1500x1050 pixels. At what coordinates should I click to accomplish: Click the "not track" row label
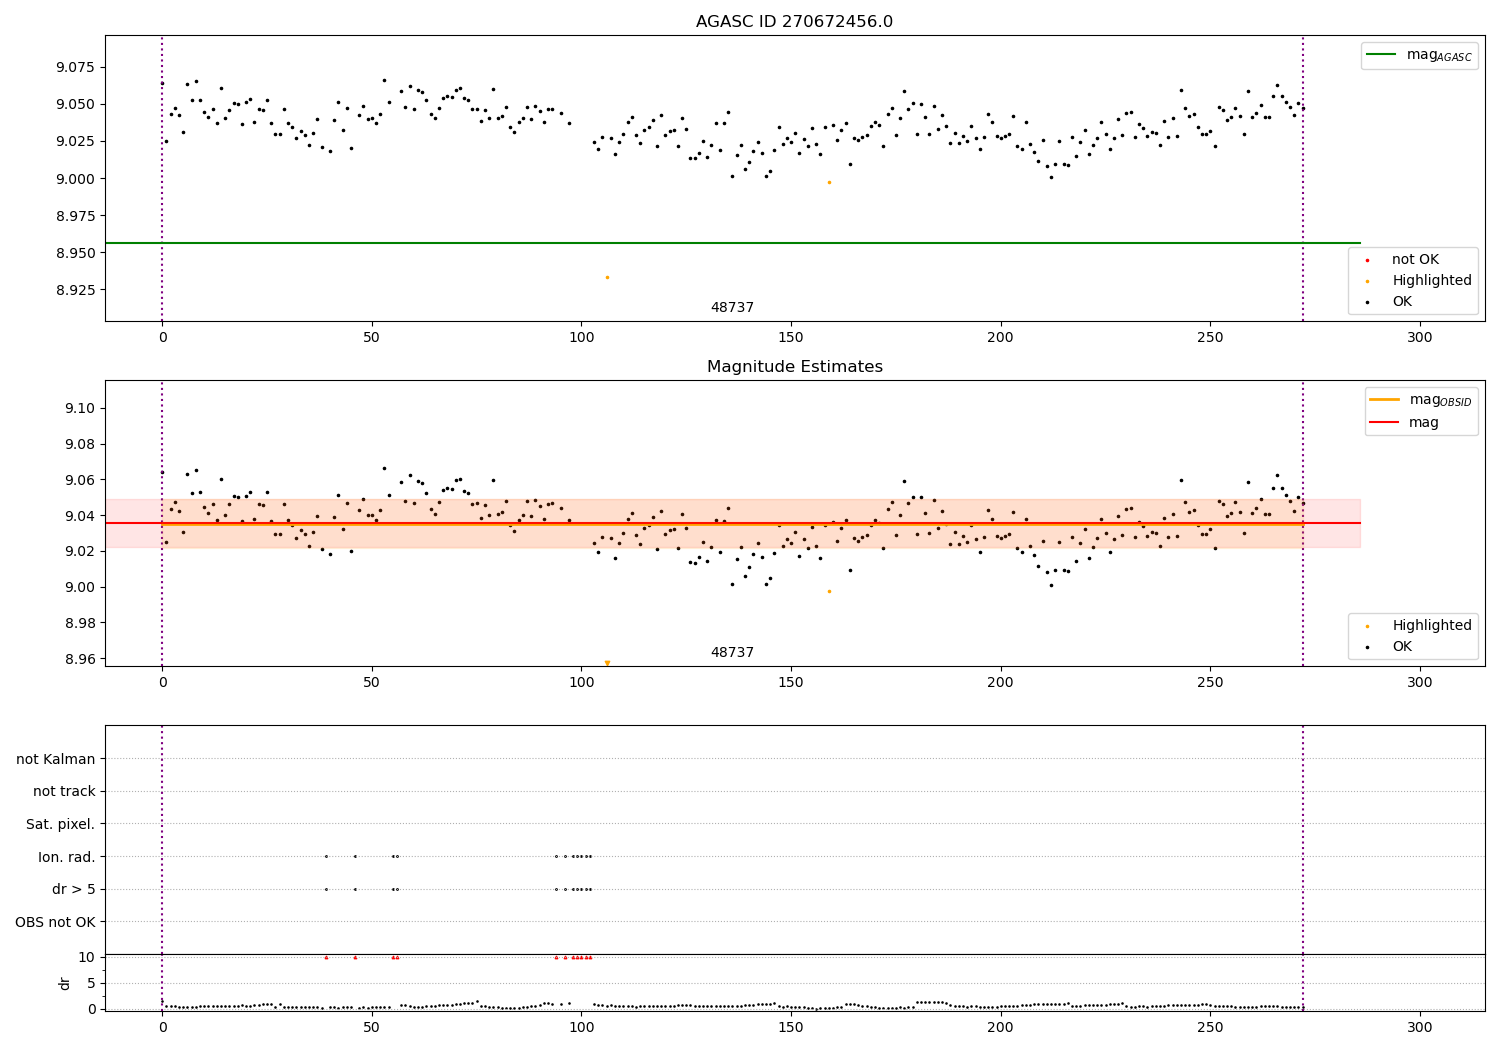(x=64, y=792)
